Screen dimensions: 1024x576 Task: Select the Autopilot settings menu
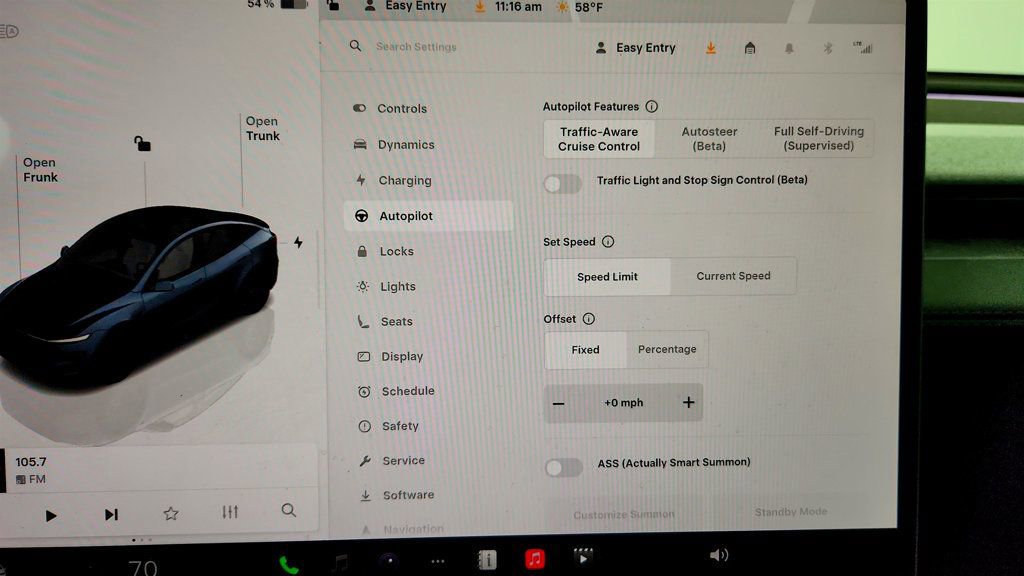(x=428, y=216)
